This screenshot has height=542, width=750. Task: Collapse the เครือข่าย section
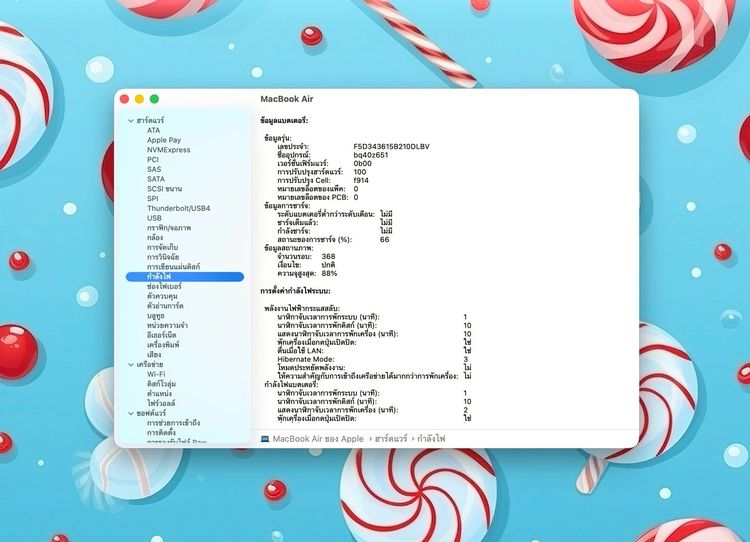[x=130, y=364]
